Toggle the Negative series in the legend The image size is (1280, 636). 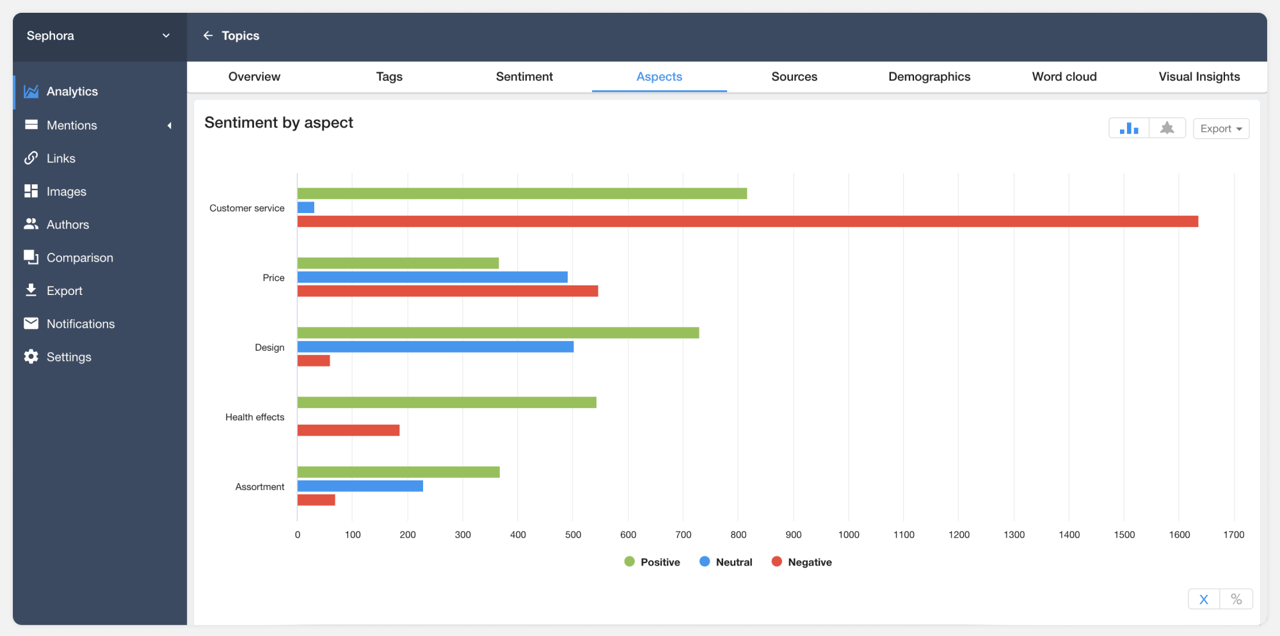801,562
